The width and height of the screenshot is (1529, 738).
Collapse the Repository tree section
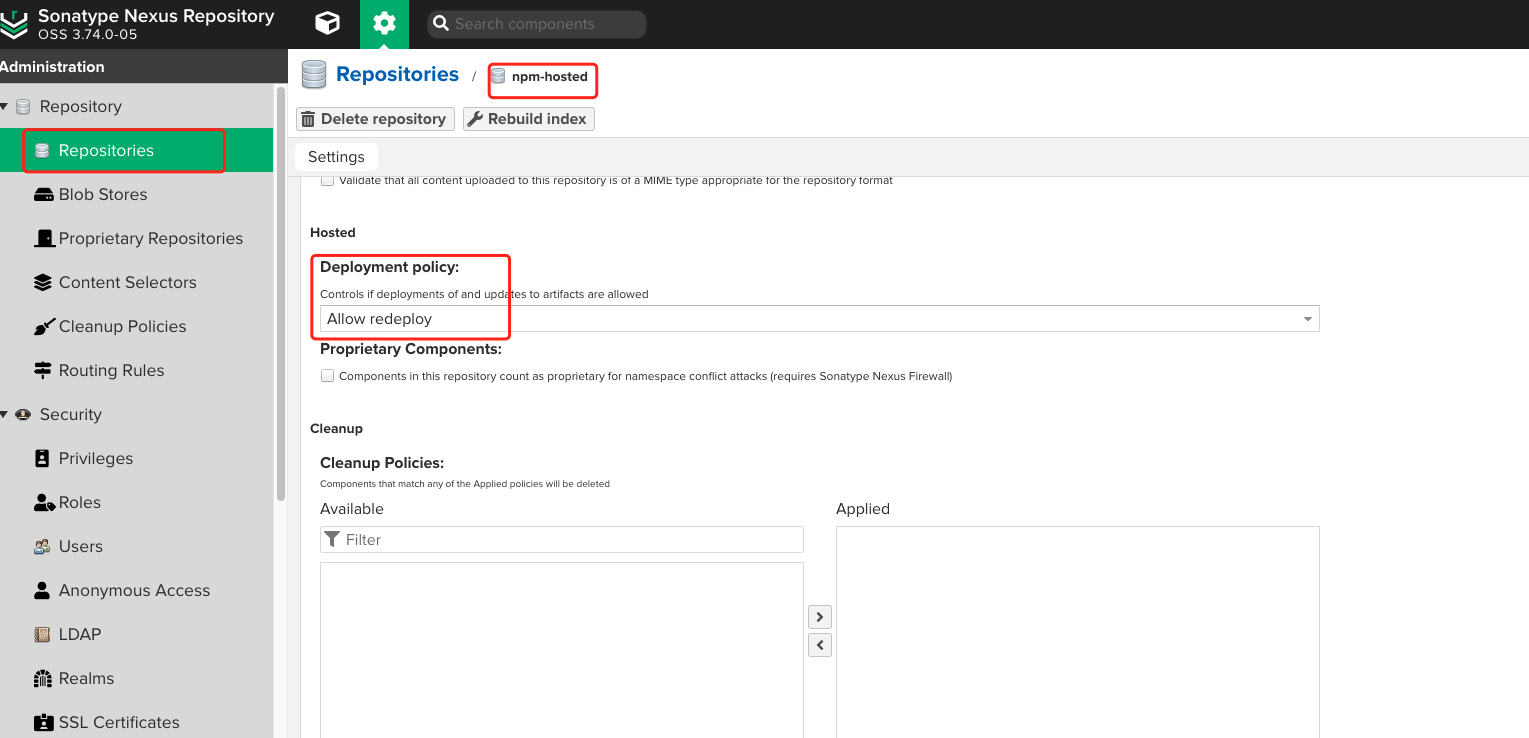click(4, 107)
